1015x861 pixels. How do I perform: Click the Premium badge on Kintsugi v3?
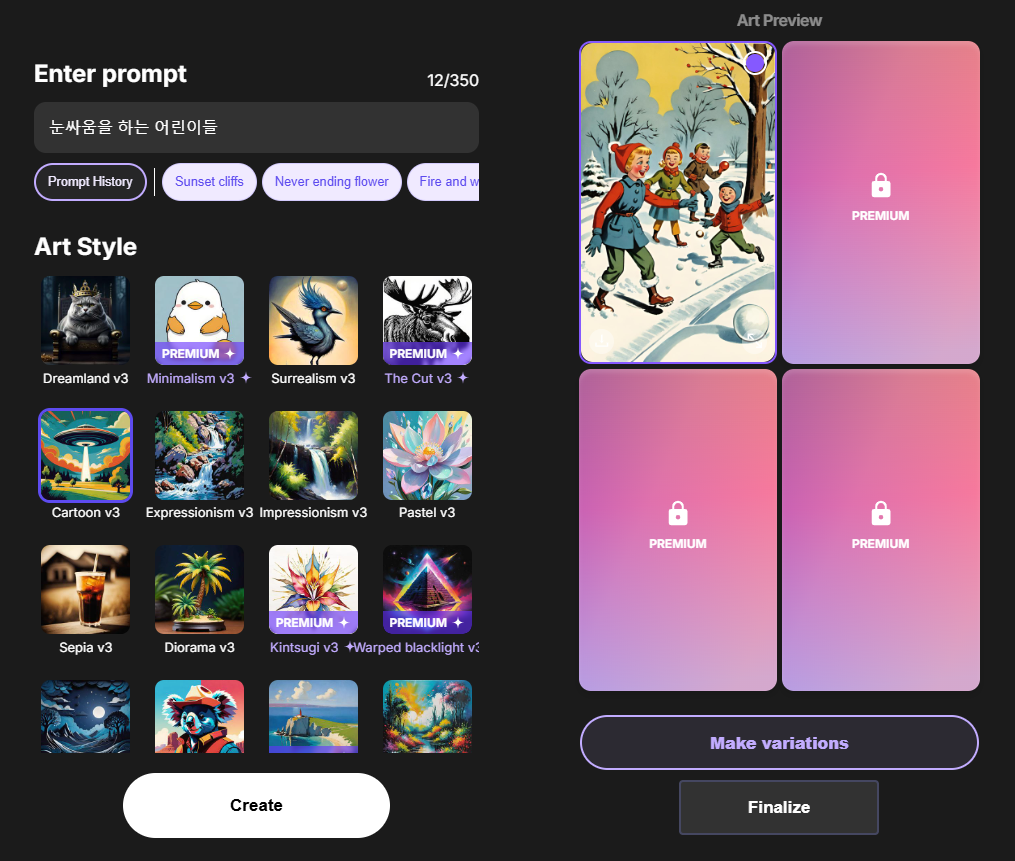click(313, 622)
